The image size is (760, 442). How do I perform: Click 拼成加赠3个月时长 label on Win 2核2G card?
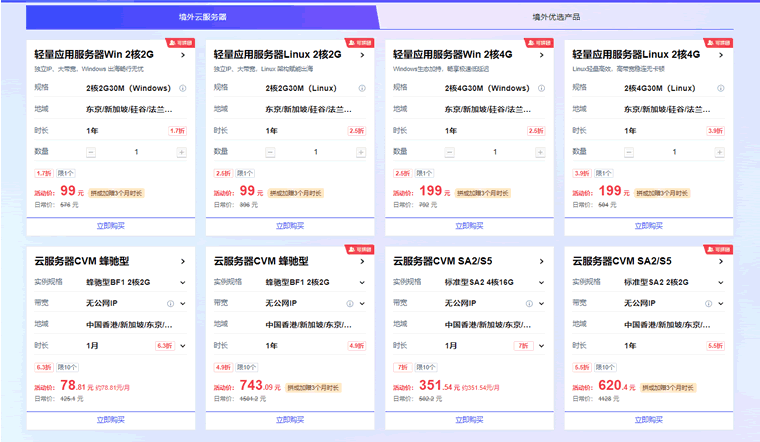coord(116,193)
